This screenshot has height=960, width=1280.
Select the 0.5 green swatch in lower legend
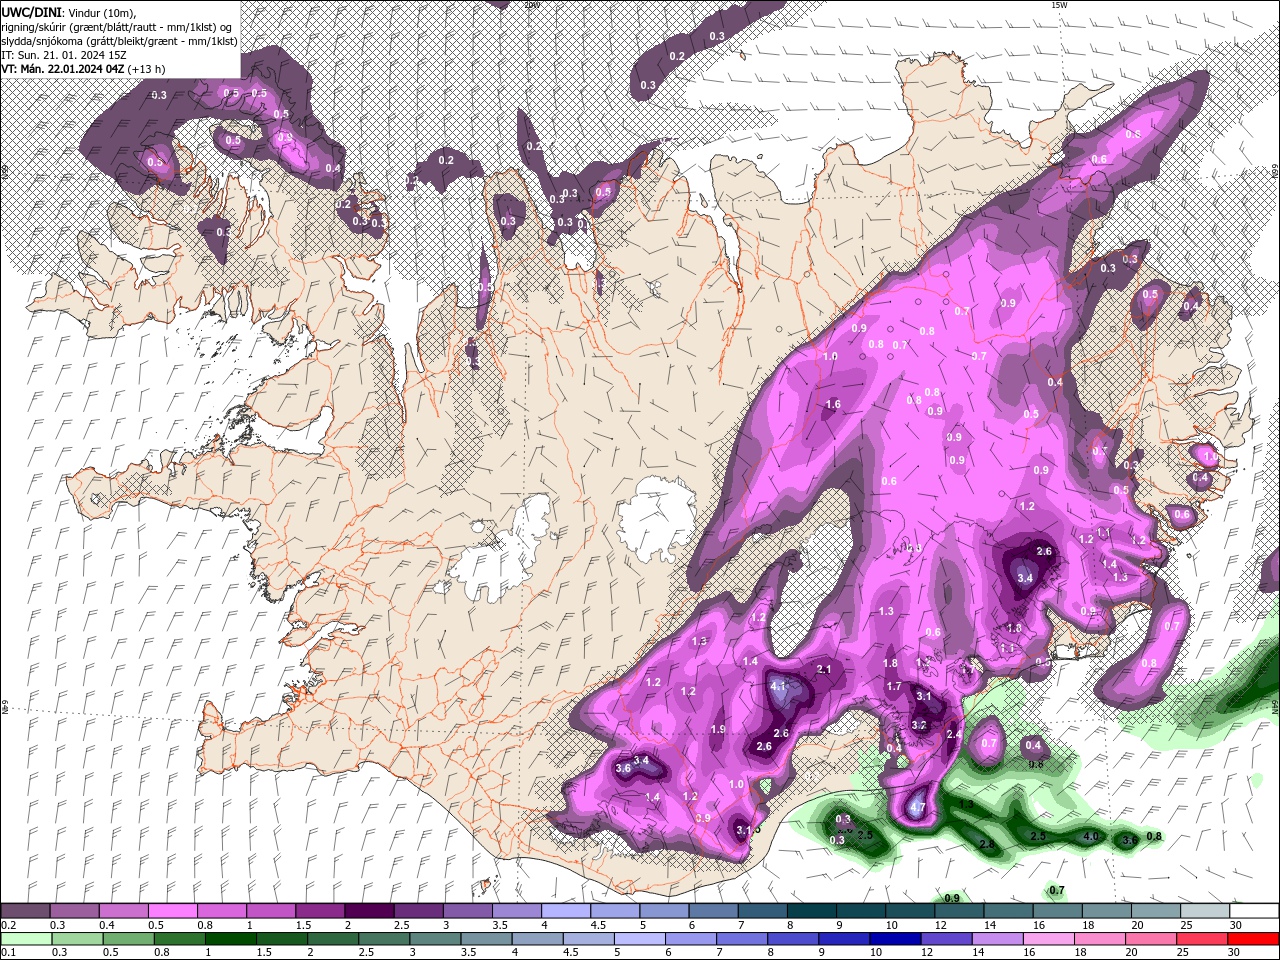127,939
